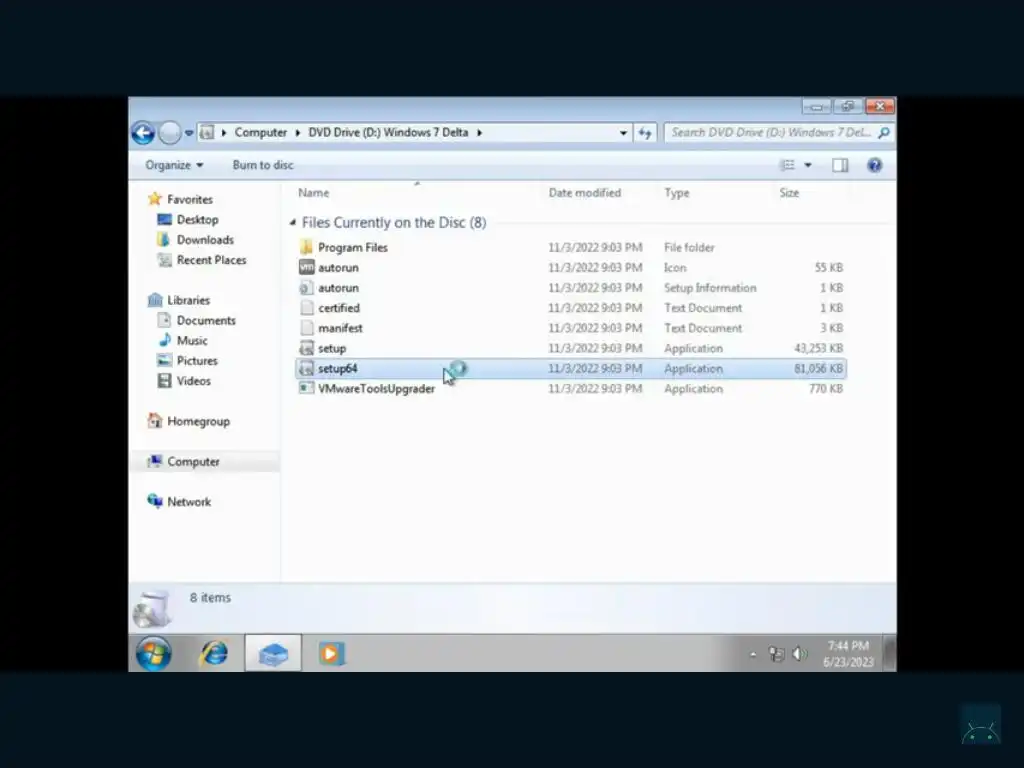This screenshot has height=768, width=1024.
Task: Open Downloads in the navigation pane
Action: [205, 240]
